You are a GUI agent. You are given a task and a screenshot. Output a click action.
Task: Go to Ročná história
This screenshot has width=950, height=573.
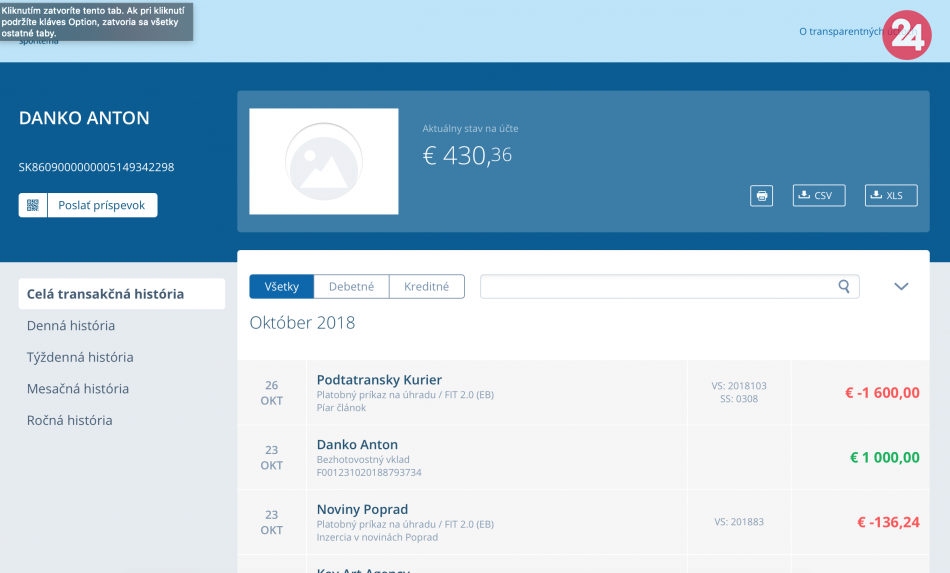tap(70, 421)
